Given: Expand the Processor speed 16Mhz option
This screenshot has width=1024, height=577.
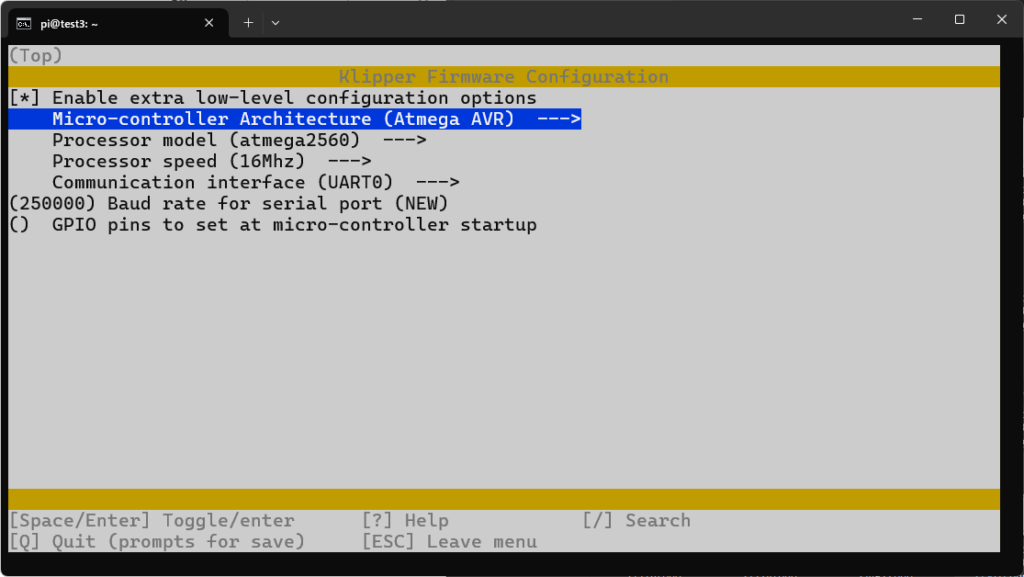Looking at the screenshot, I should [x=211, y=161].
